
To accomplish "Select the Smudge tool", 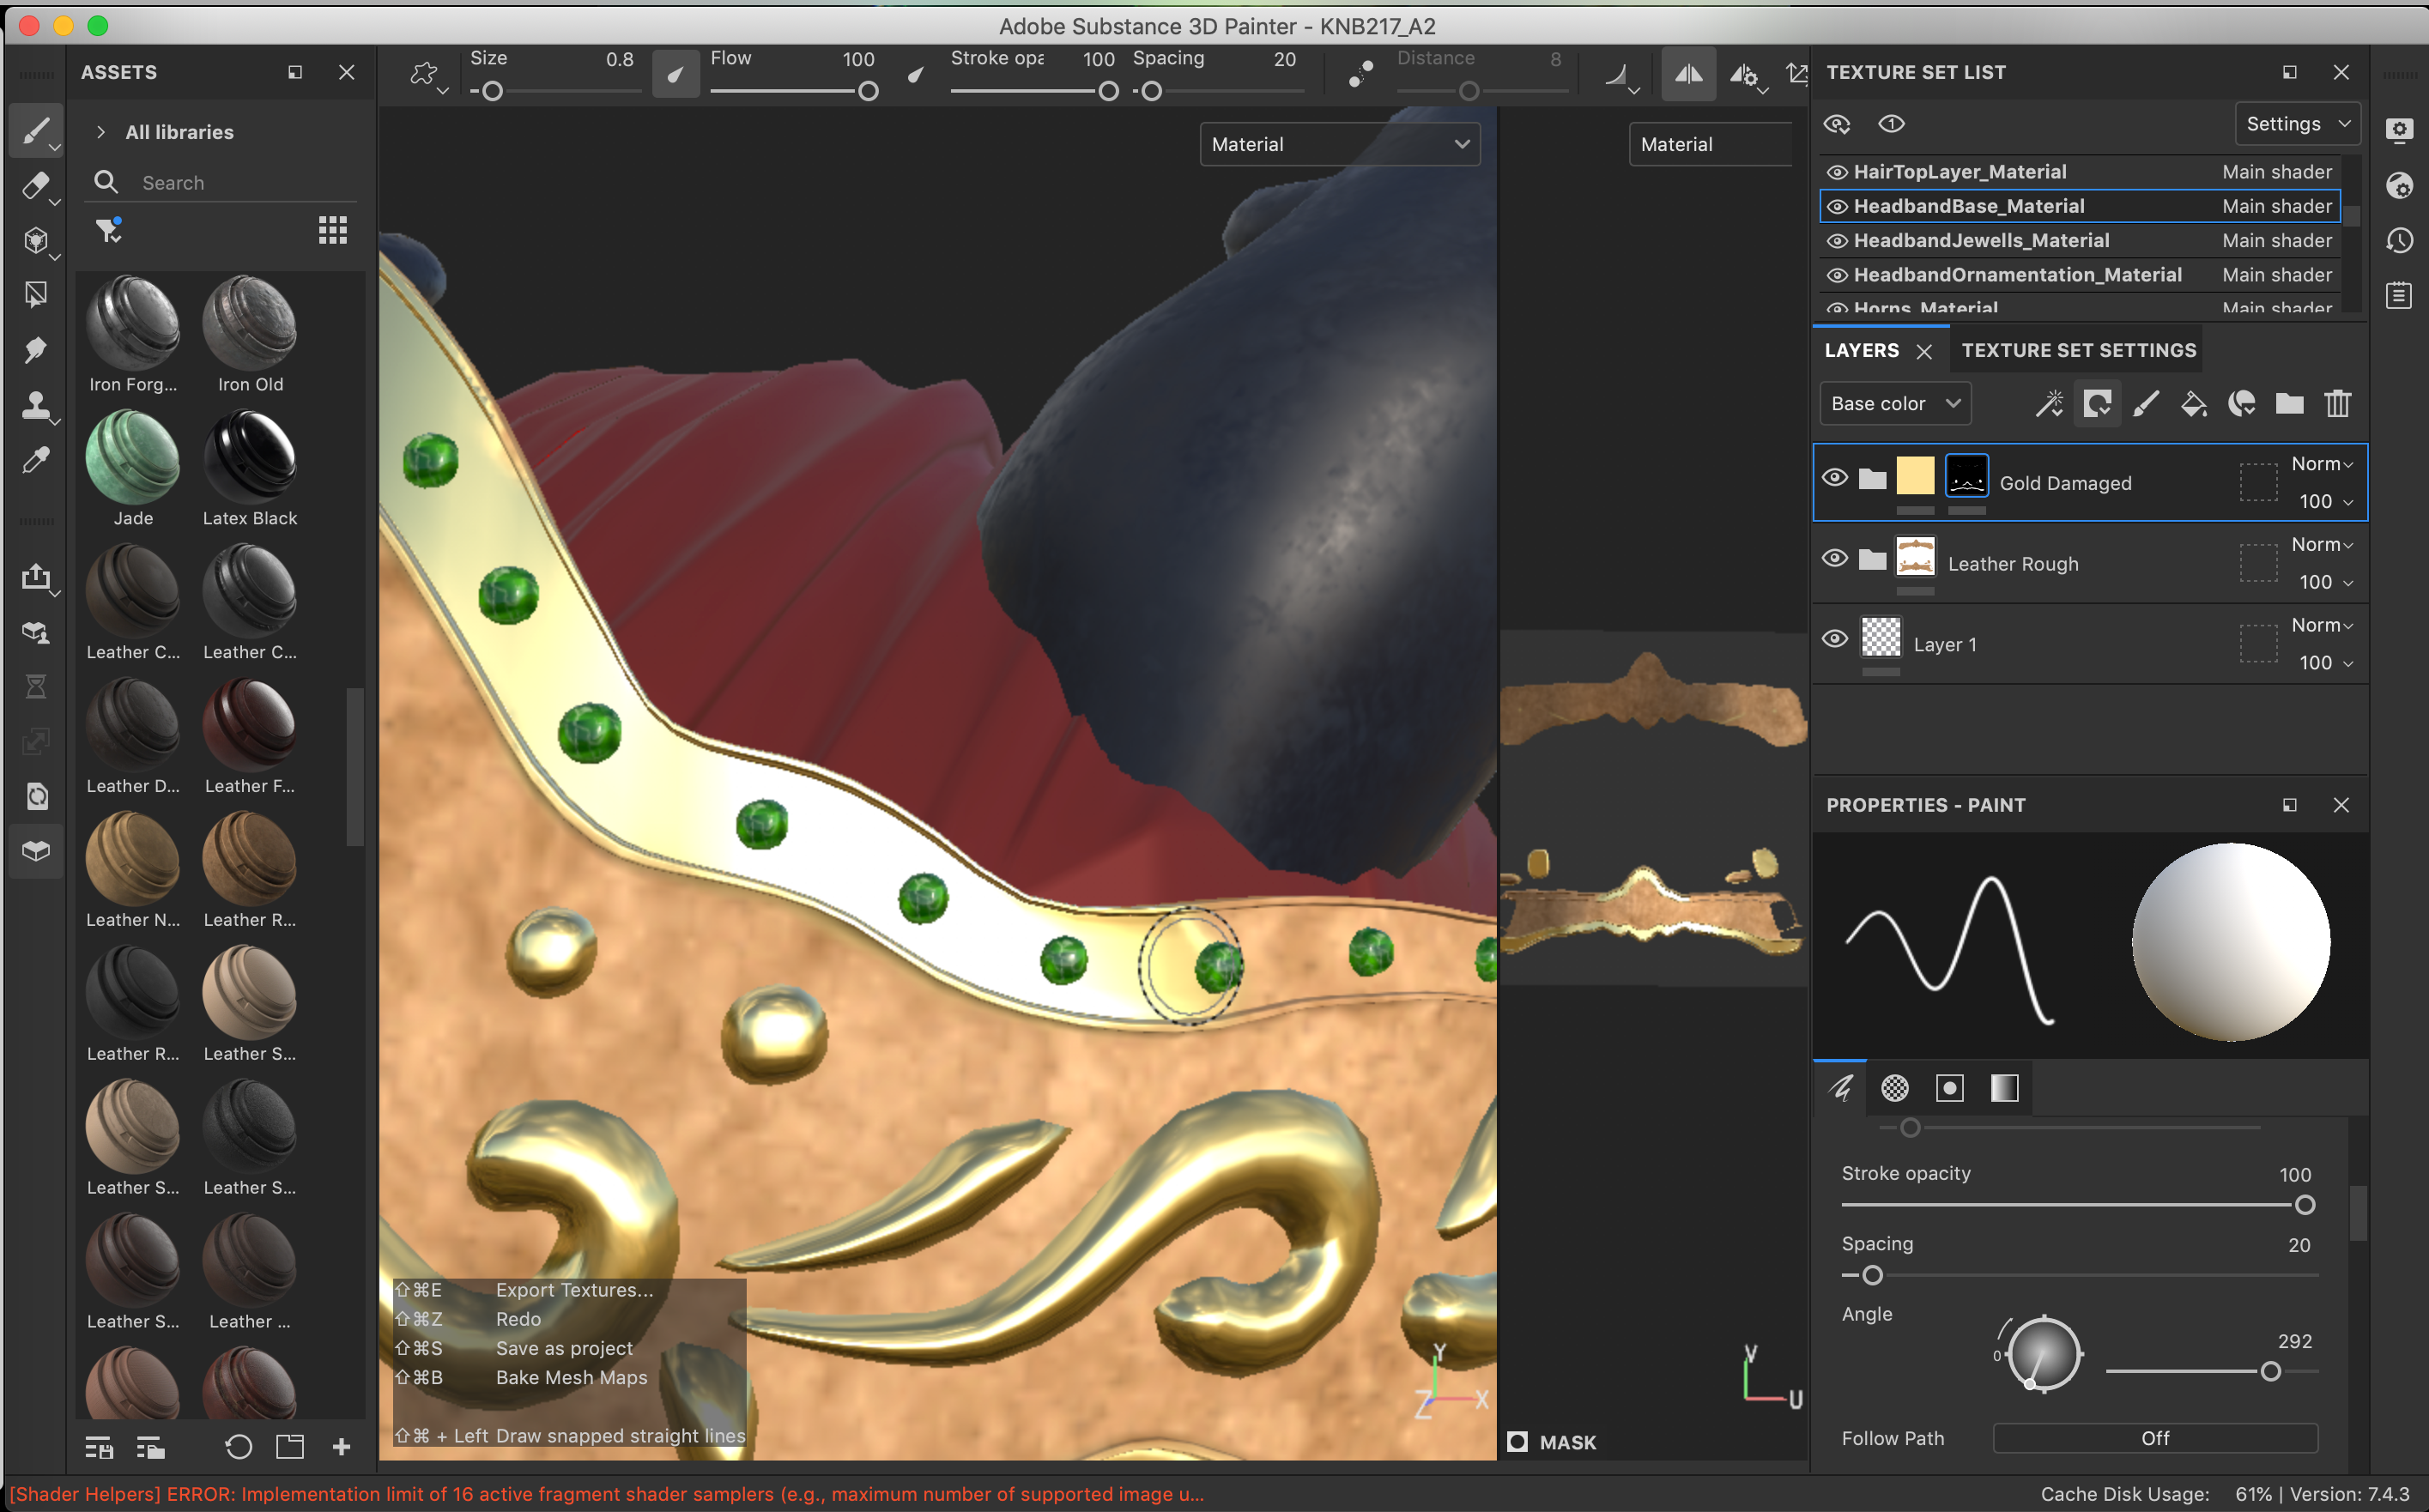I will (35, 349).
